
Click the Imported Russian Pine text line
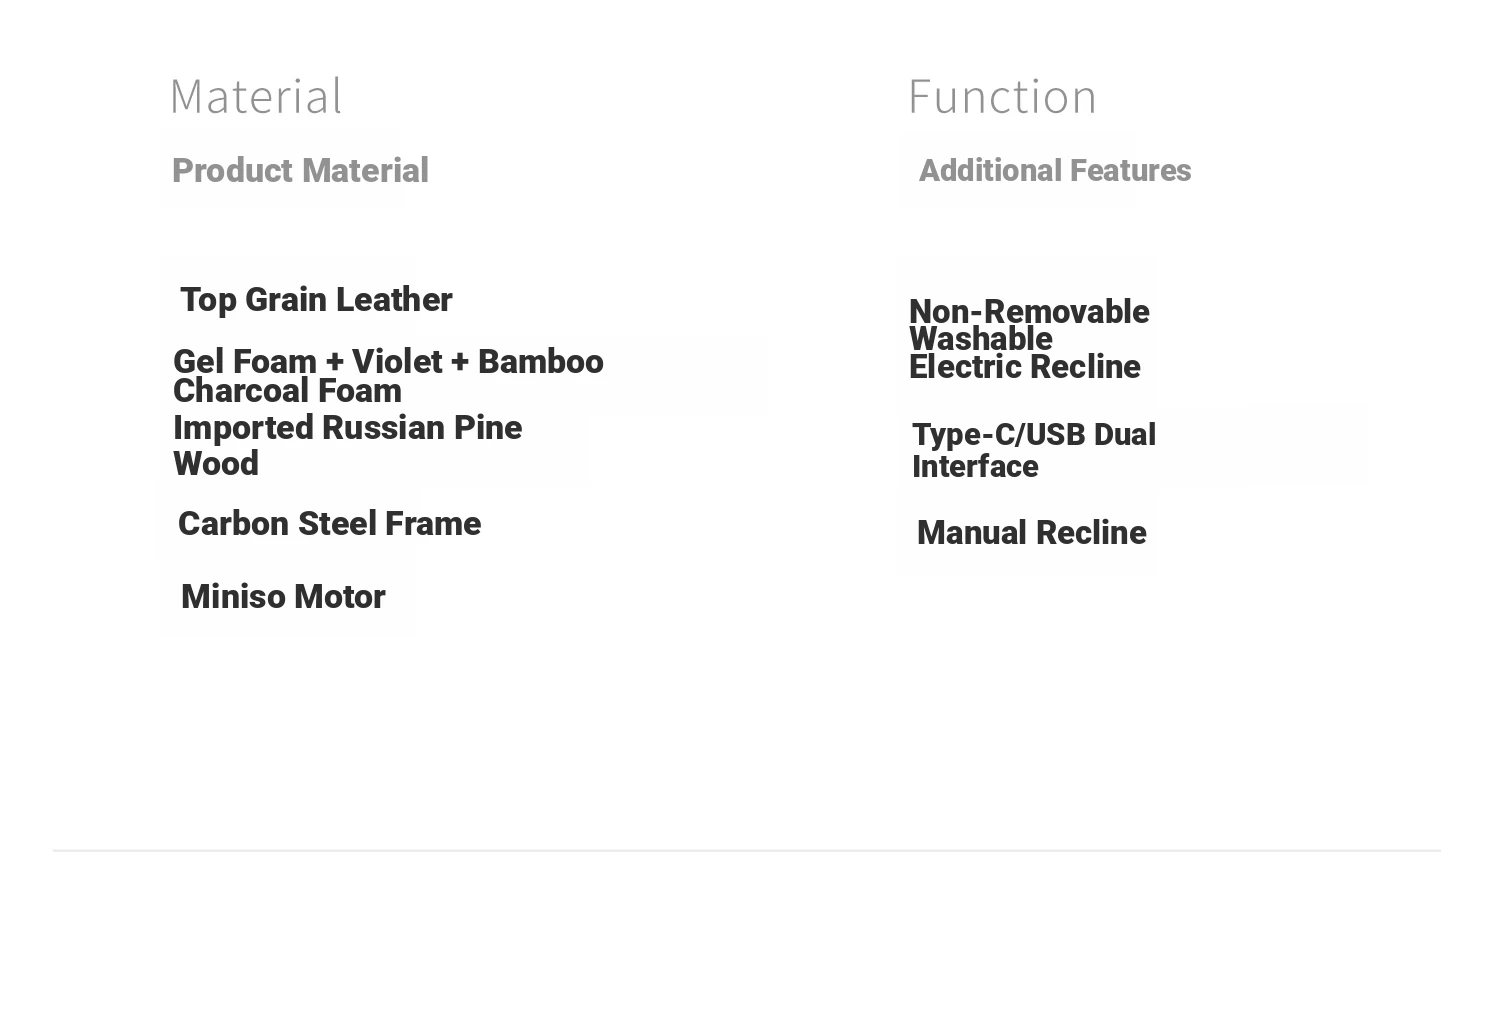point(347,428)
